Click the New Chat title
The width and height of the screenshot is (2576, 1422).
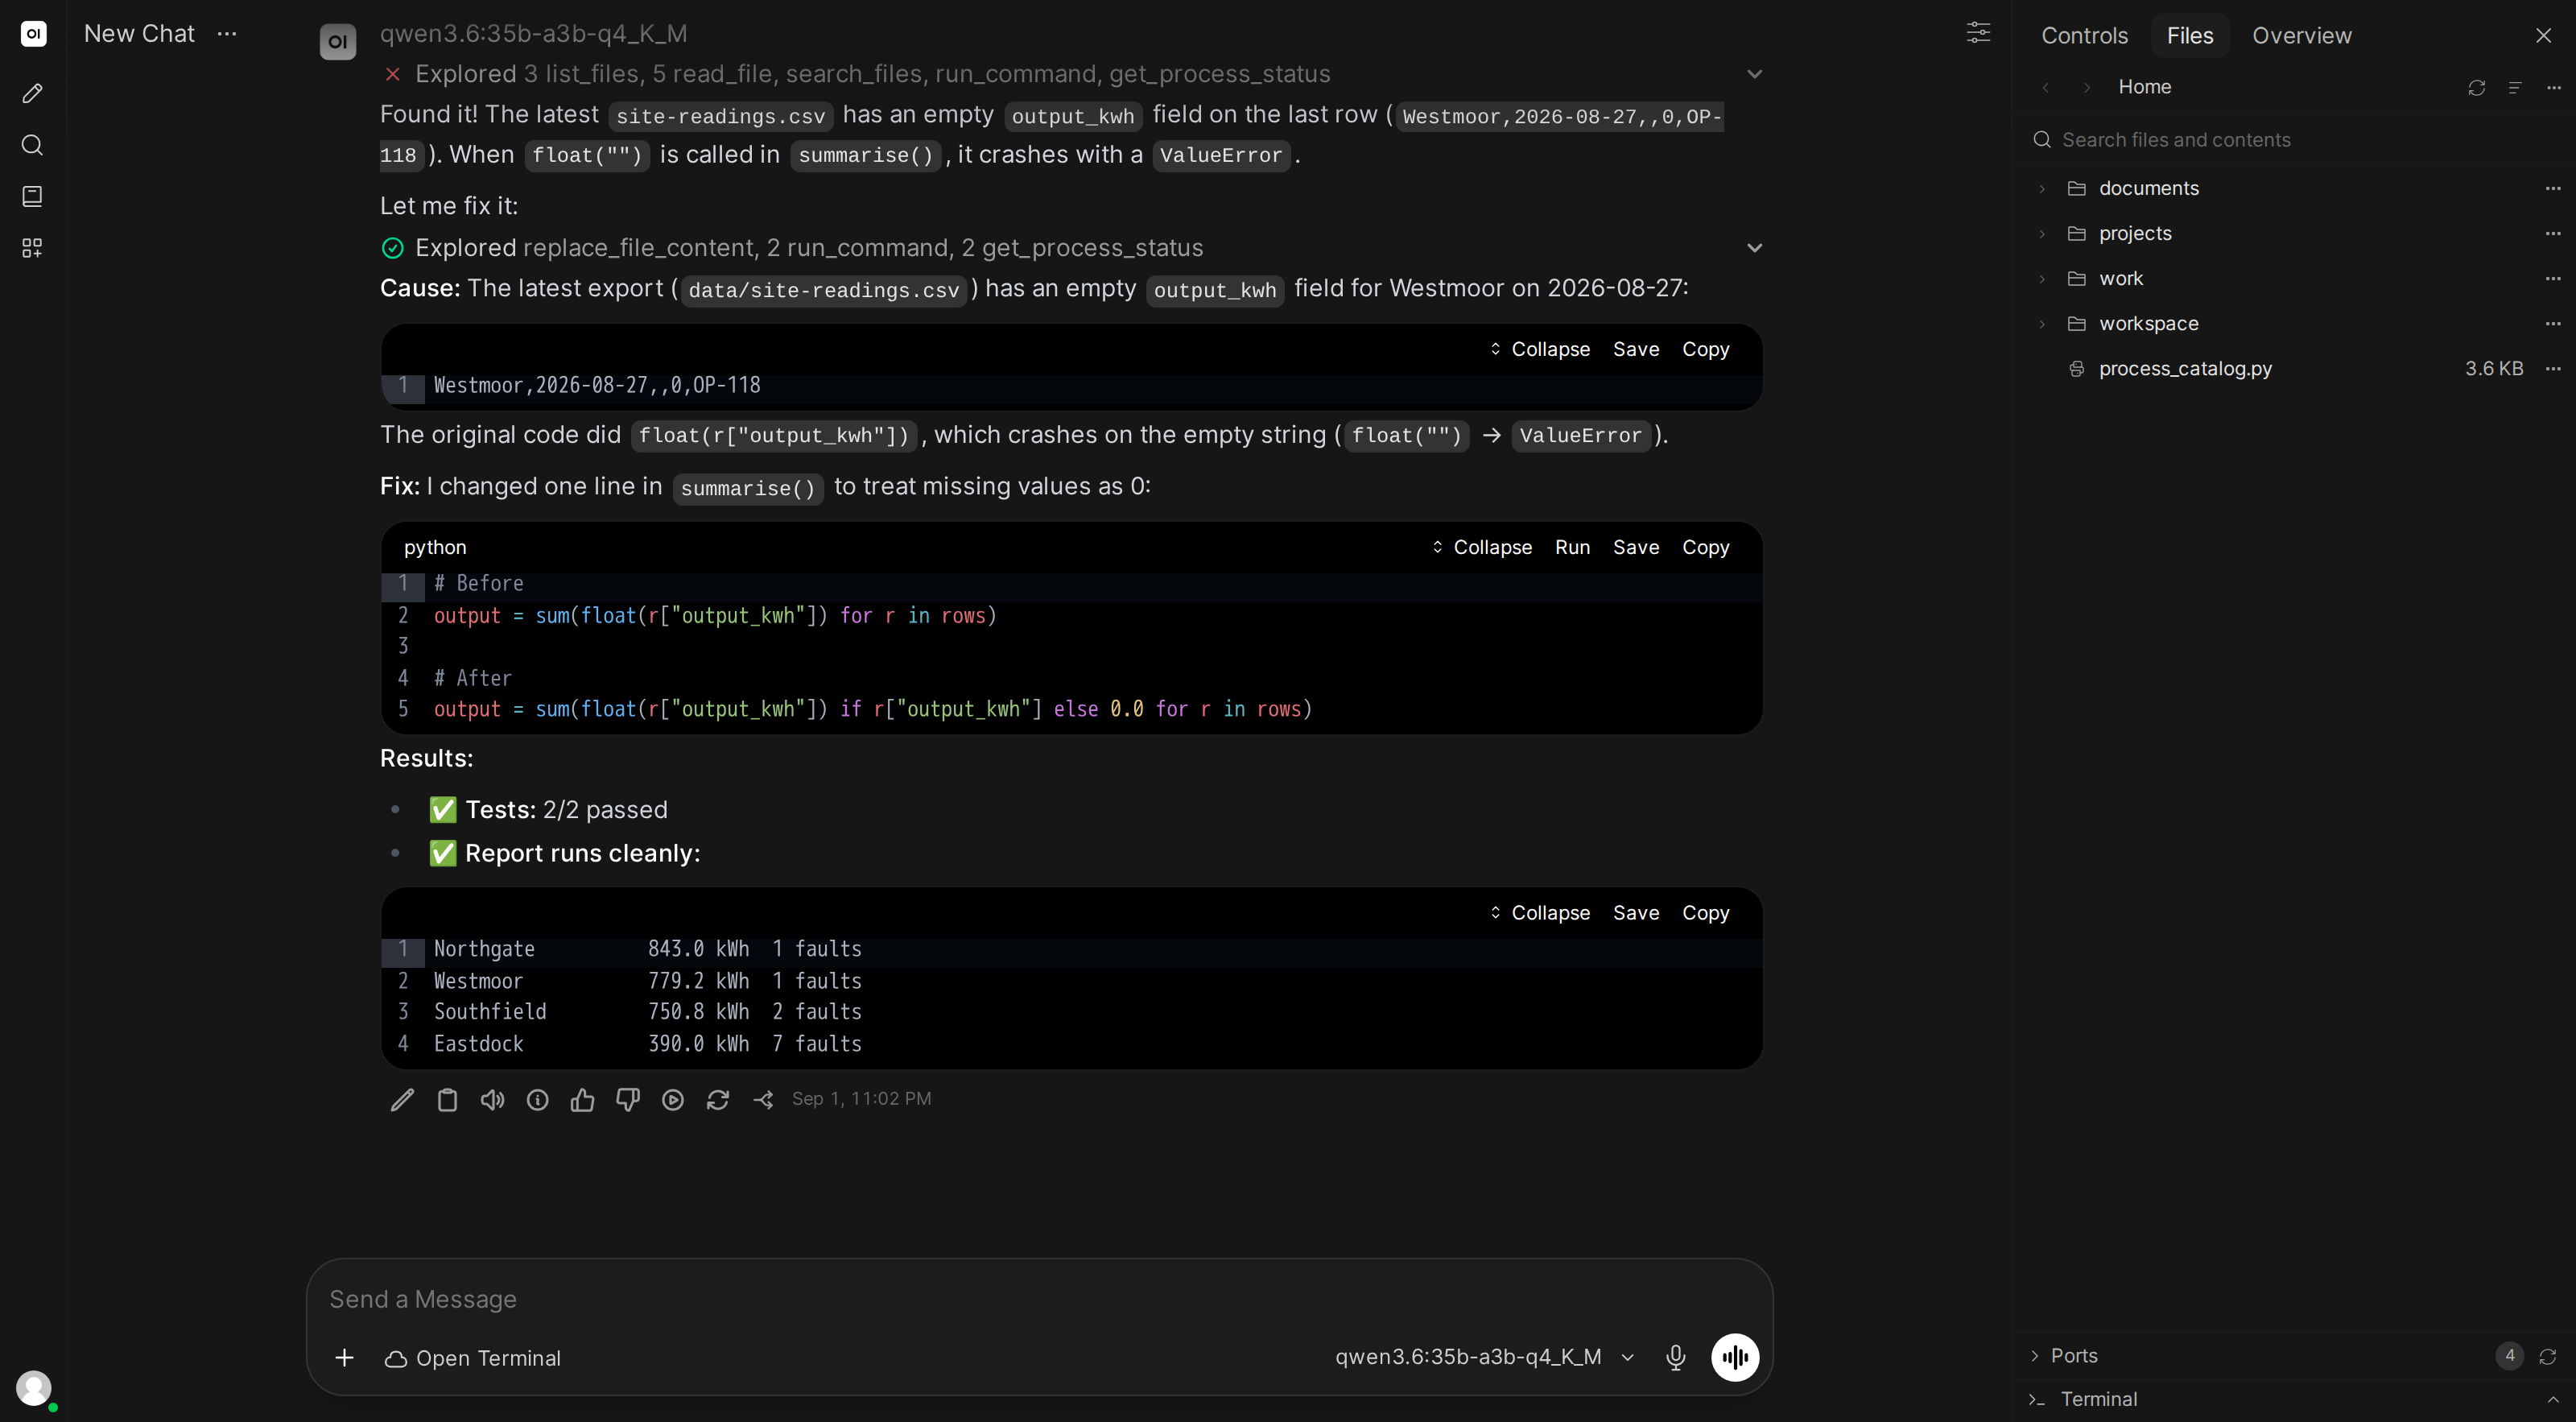139,33
